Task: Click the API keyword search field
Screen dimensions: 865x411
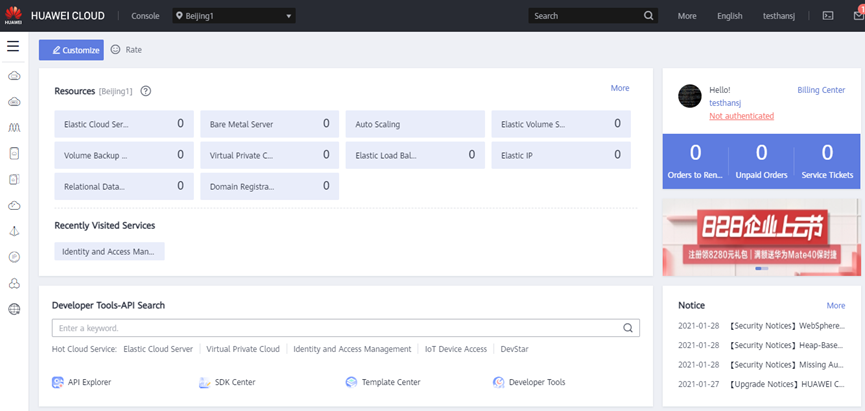Action: [336, 327]
